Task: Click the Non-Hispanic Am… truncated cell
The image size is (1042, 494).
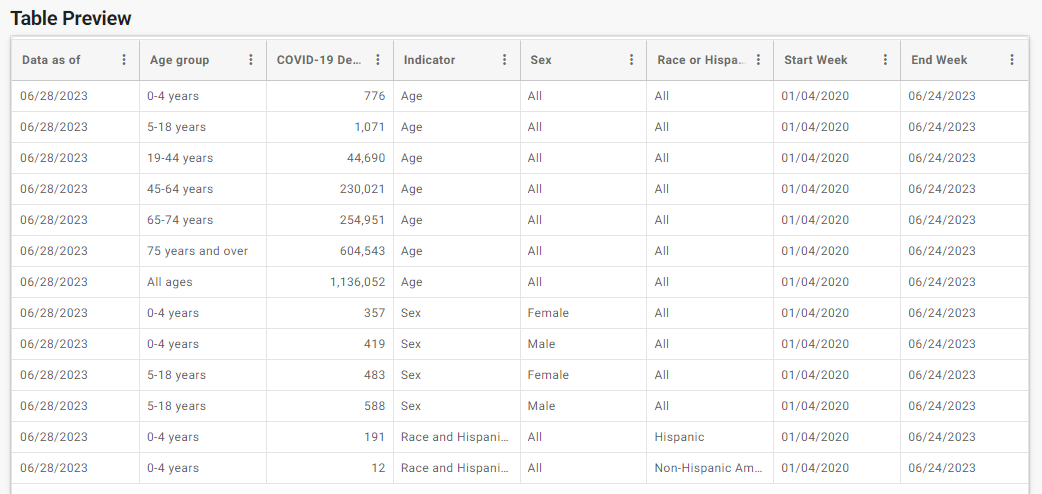Action: pyautogui.click(x=708, y=468)
